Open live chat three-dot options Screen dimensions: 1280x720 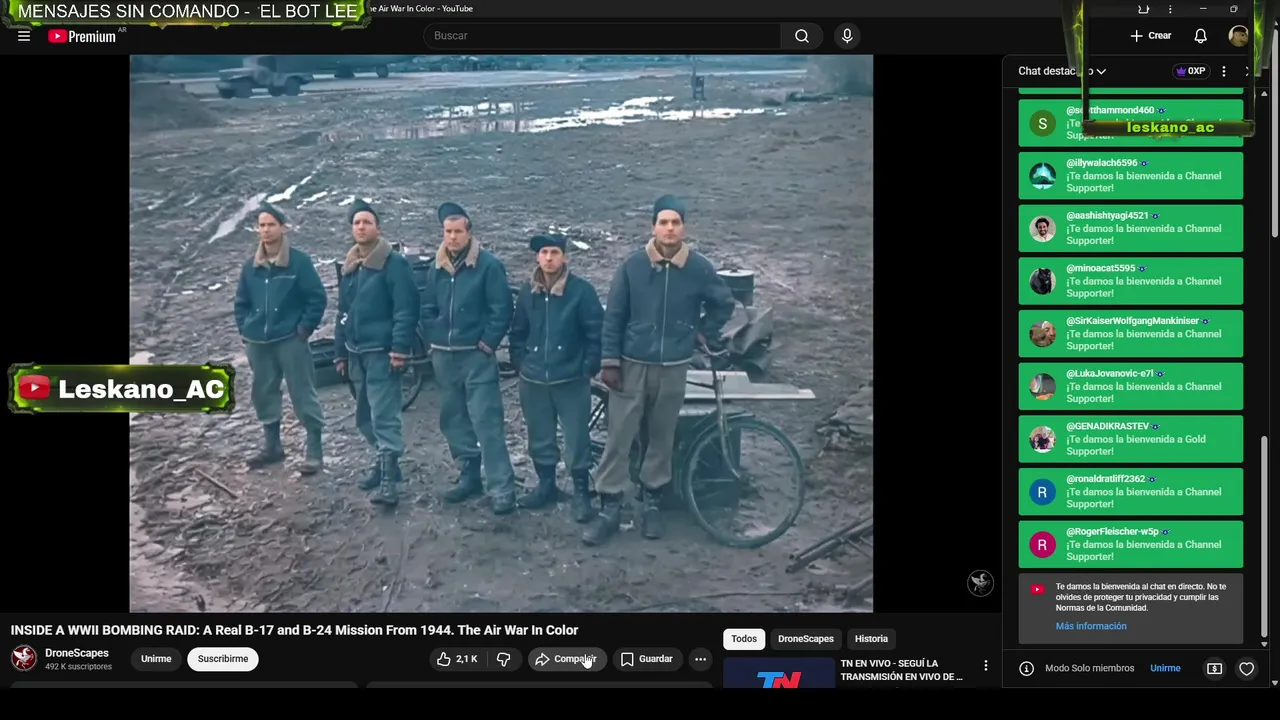click(1223, 71)
